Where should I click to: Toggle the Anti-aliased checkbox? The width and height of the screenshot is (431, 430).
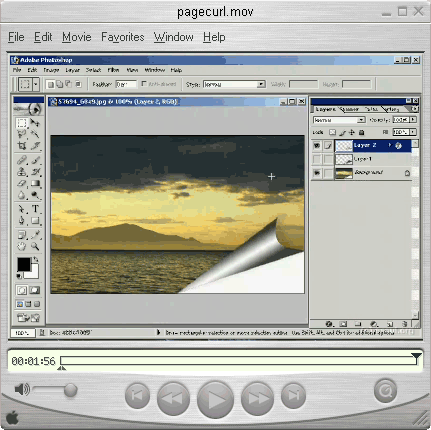[x=144, y=84]
